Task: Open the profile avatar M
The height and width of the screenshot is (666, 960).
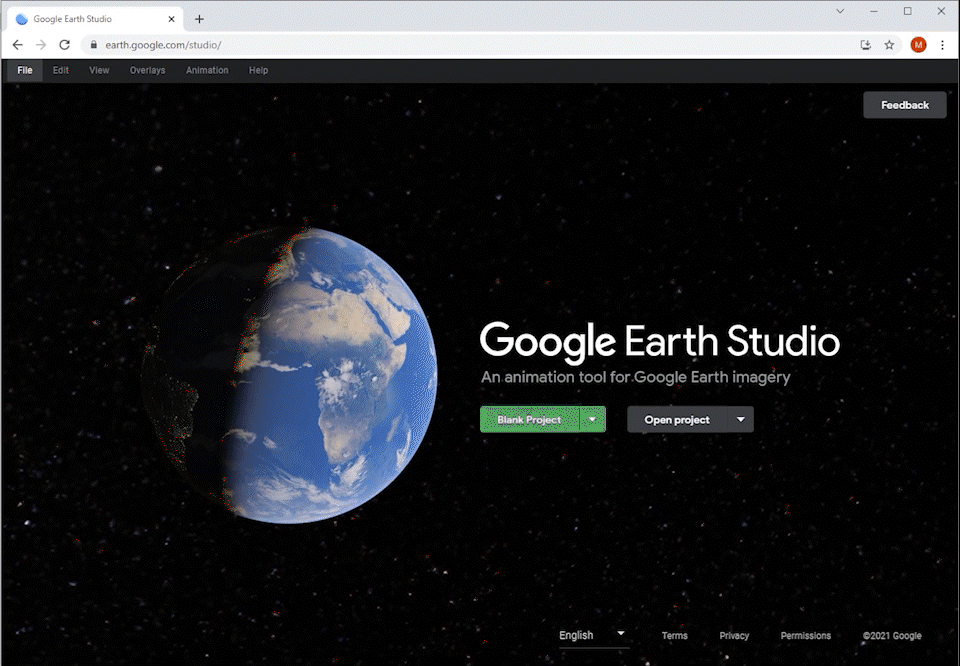Action: pyautogui.click(x=918, y=45)
